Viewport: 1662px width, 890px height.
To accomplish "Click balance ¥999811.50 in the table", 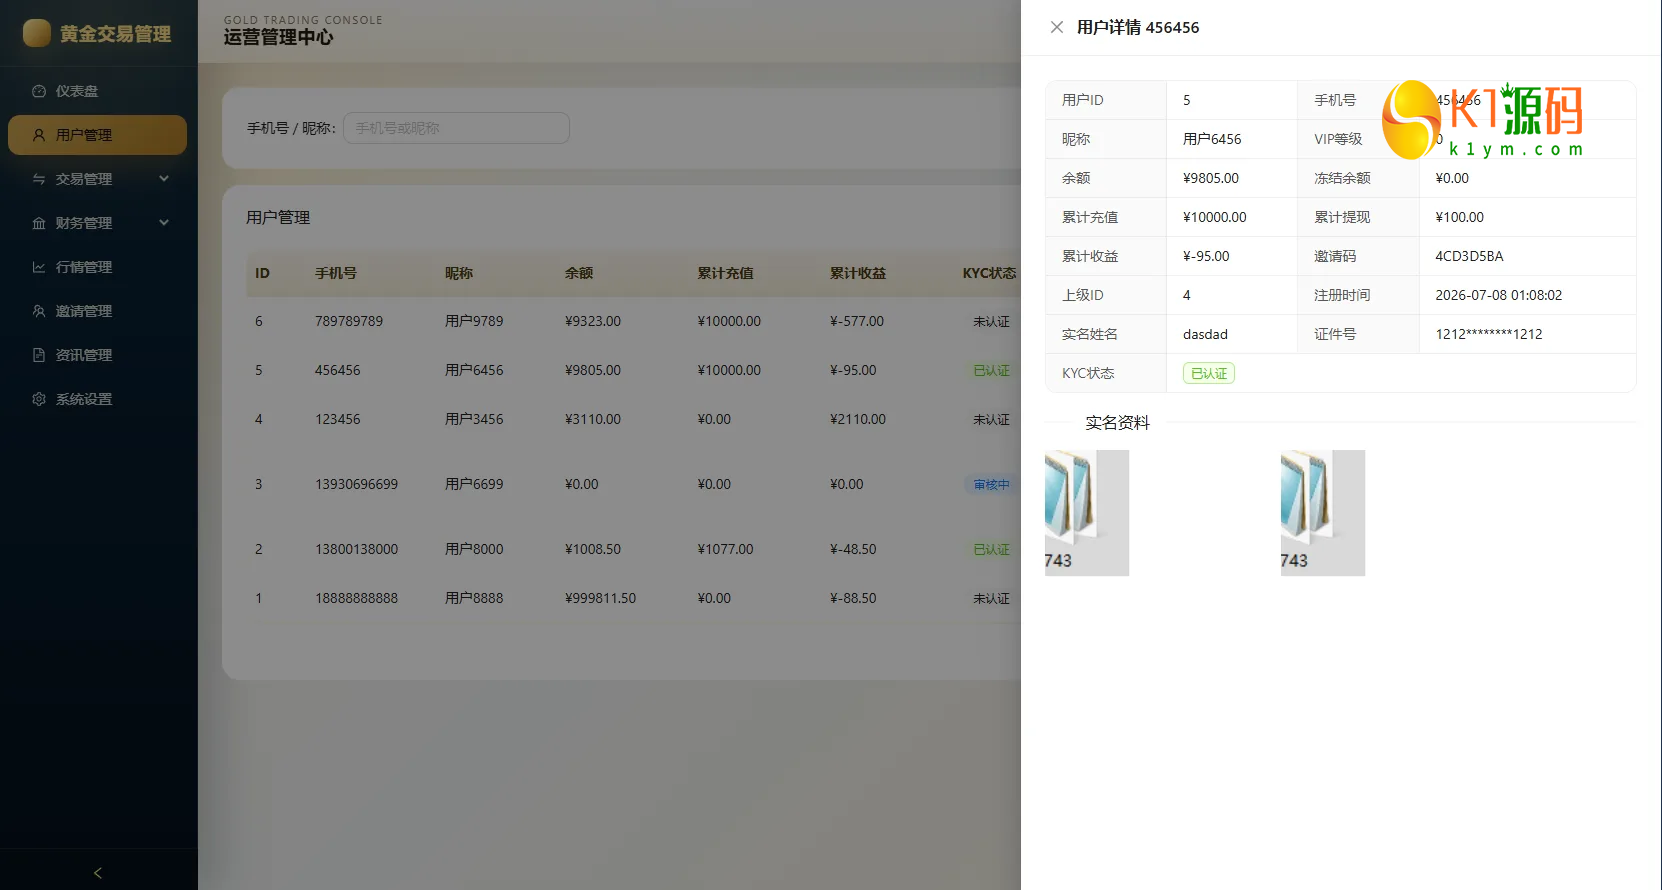I will click(x=600, y=598).
